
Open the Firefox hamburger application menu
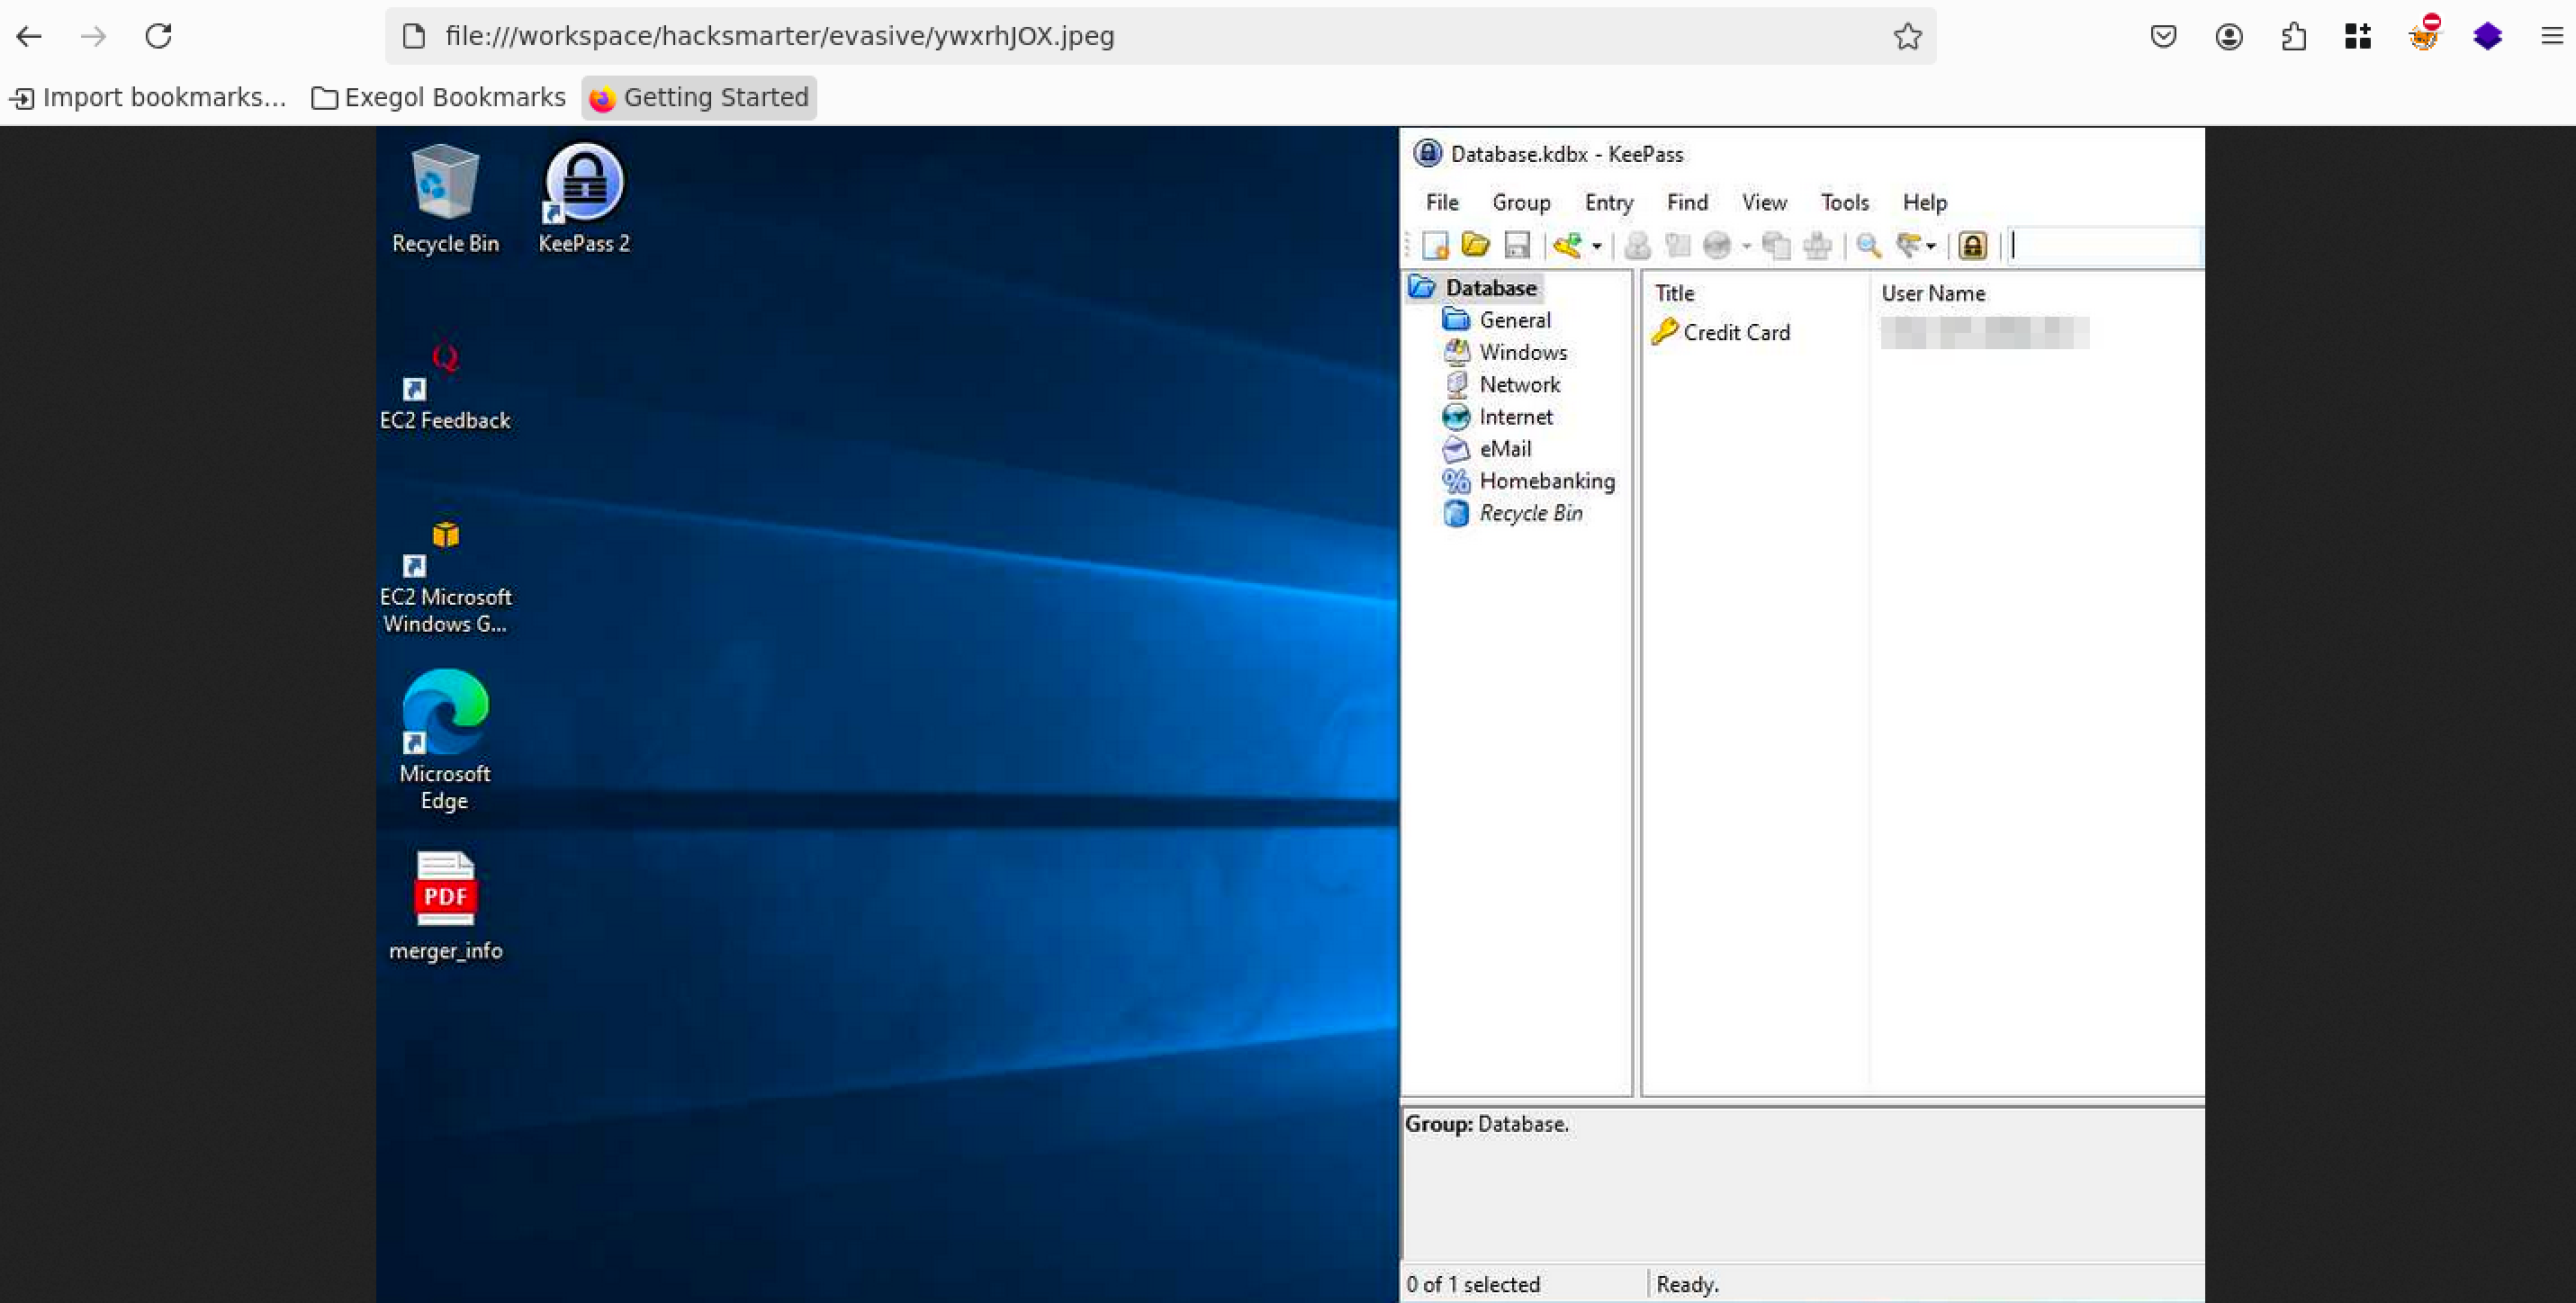tap(2551, 37)
